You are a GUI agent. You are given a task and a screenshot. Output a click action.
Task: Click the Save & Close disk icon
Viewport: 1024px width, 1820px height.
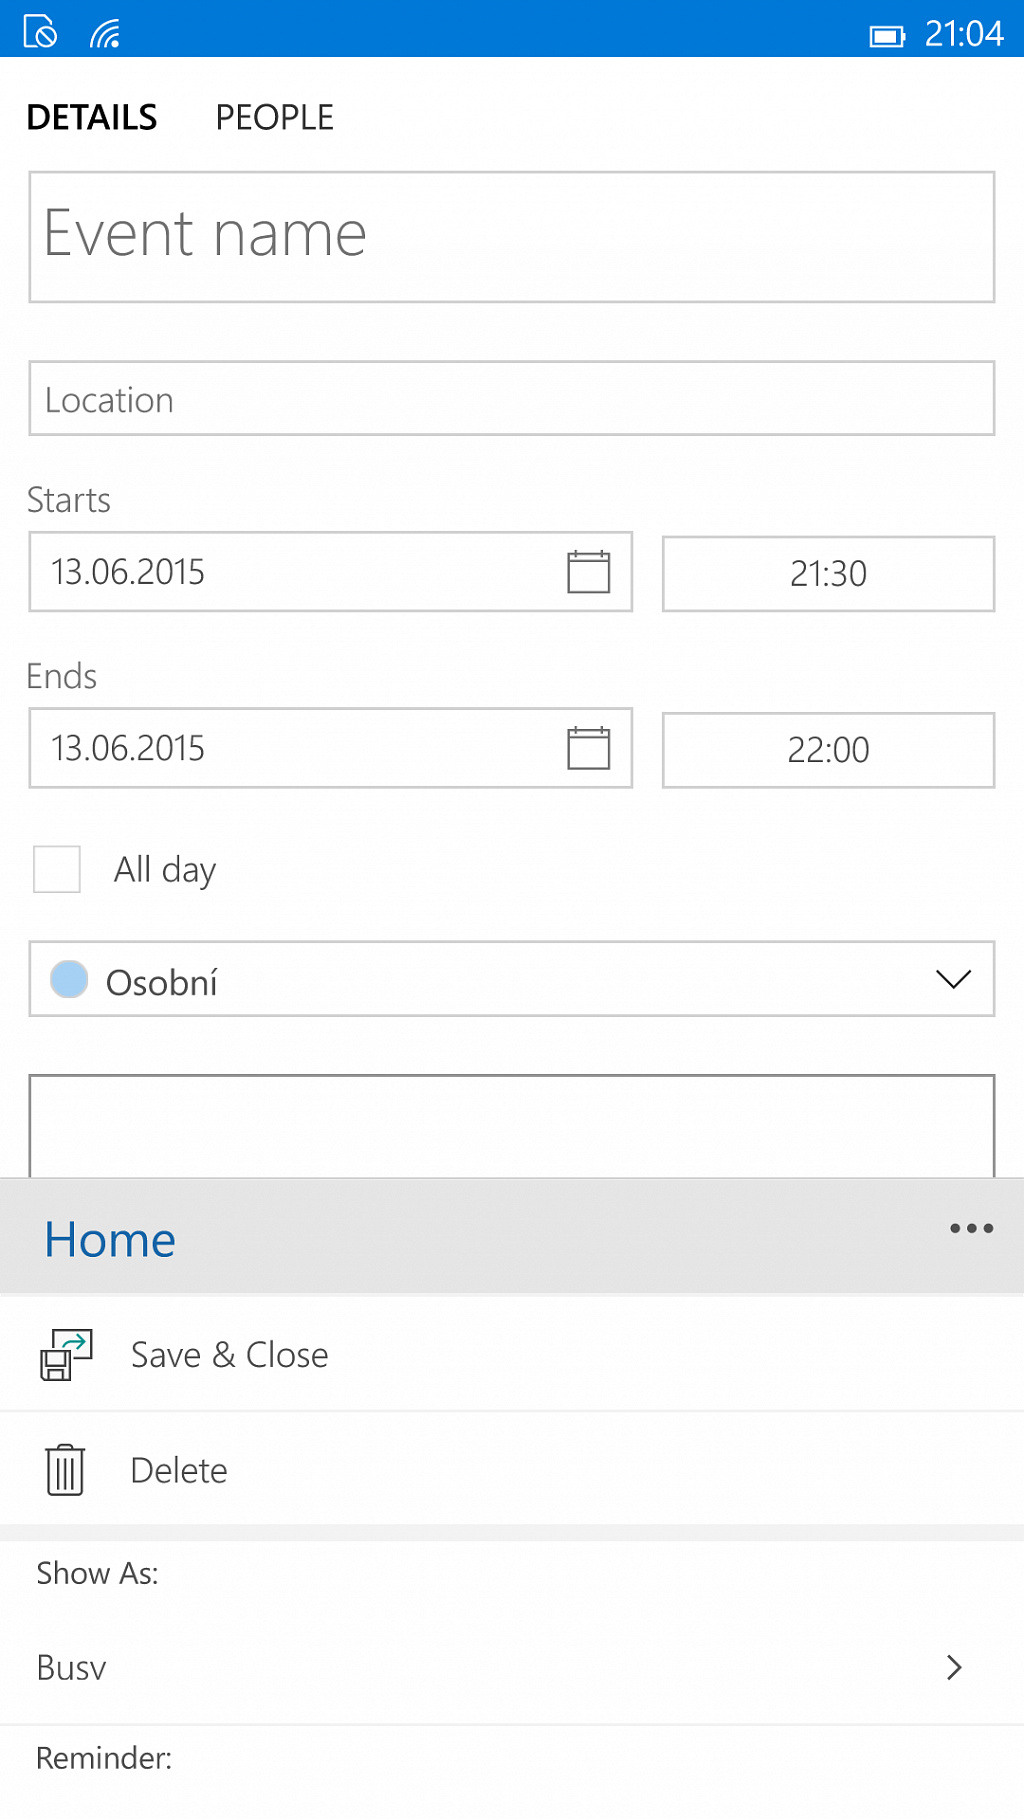(66, 1355)
